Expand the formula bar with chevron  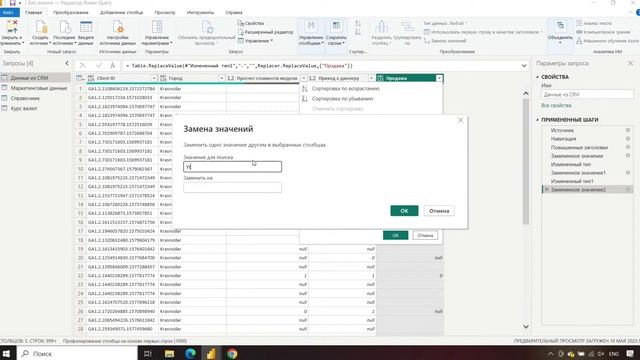pyautogui.click(x=524, y=66)
